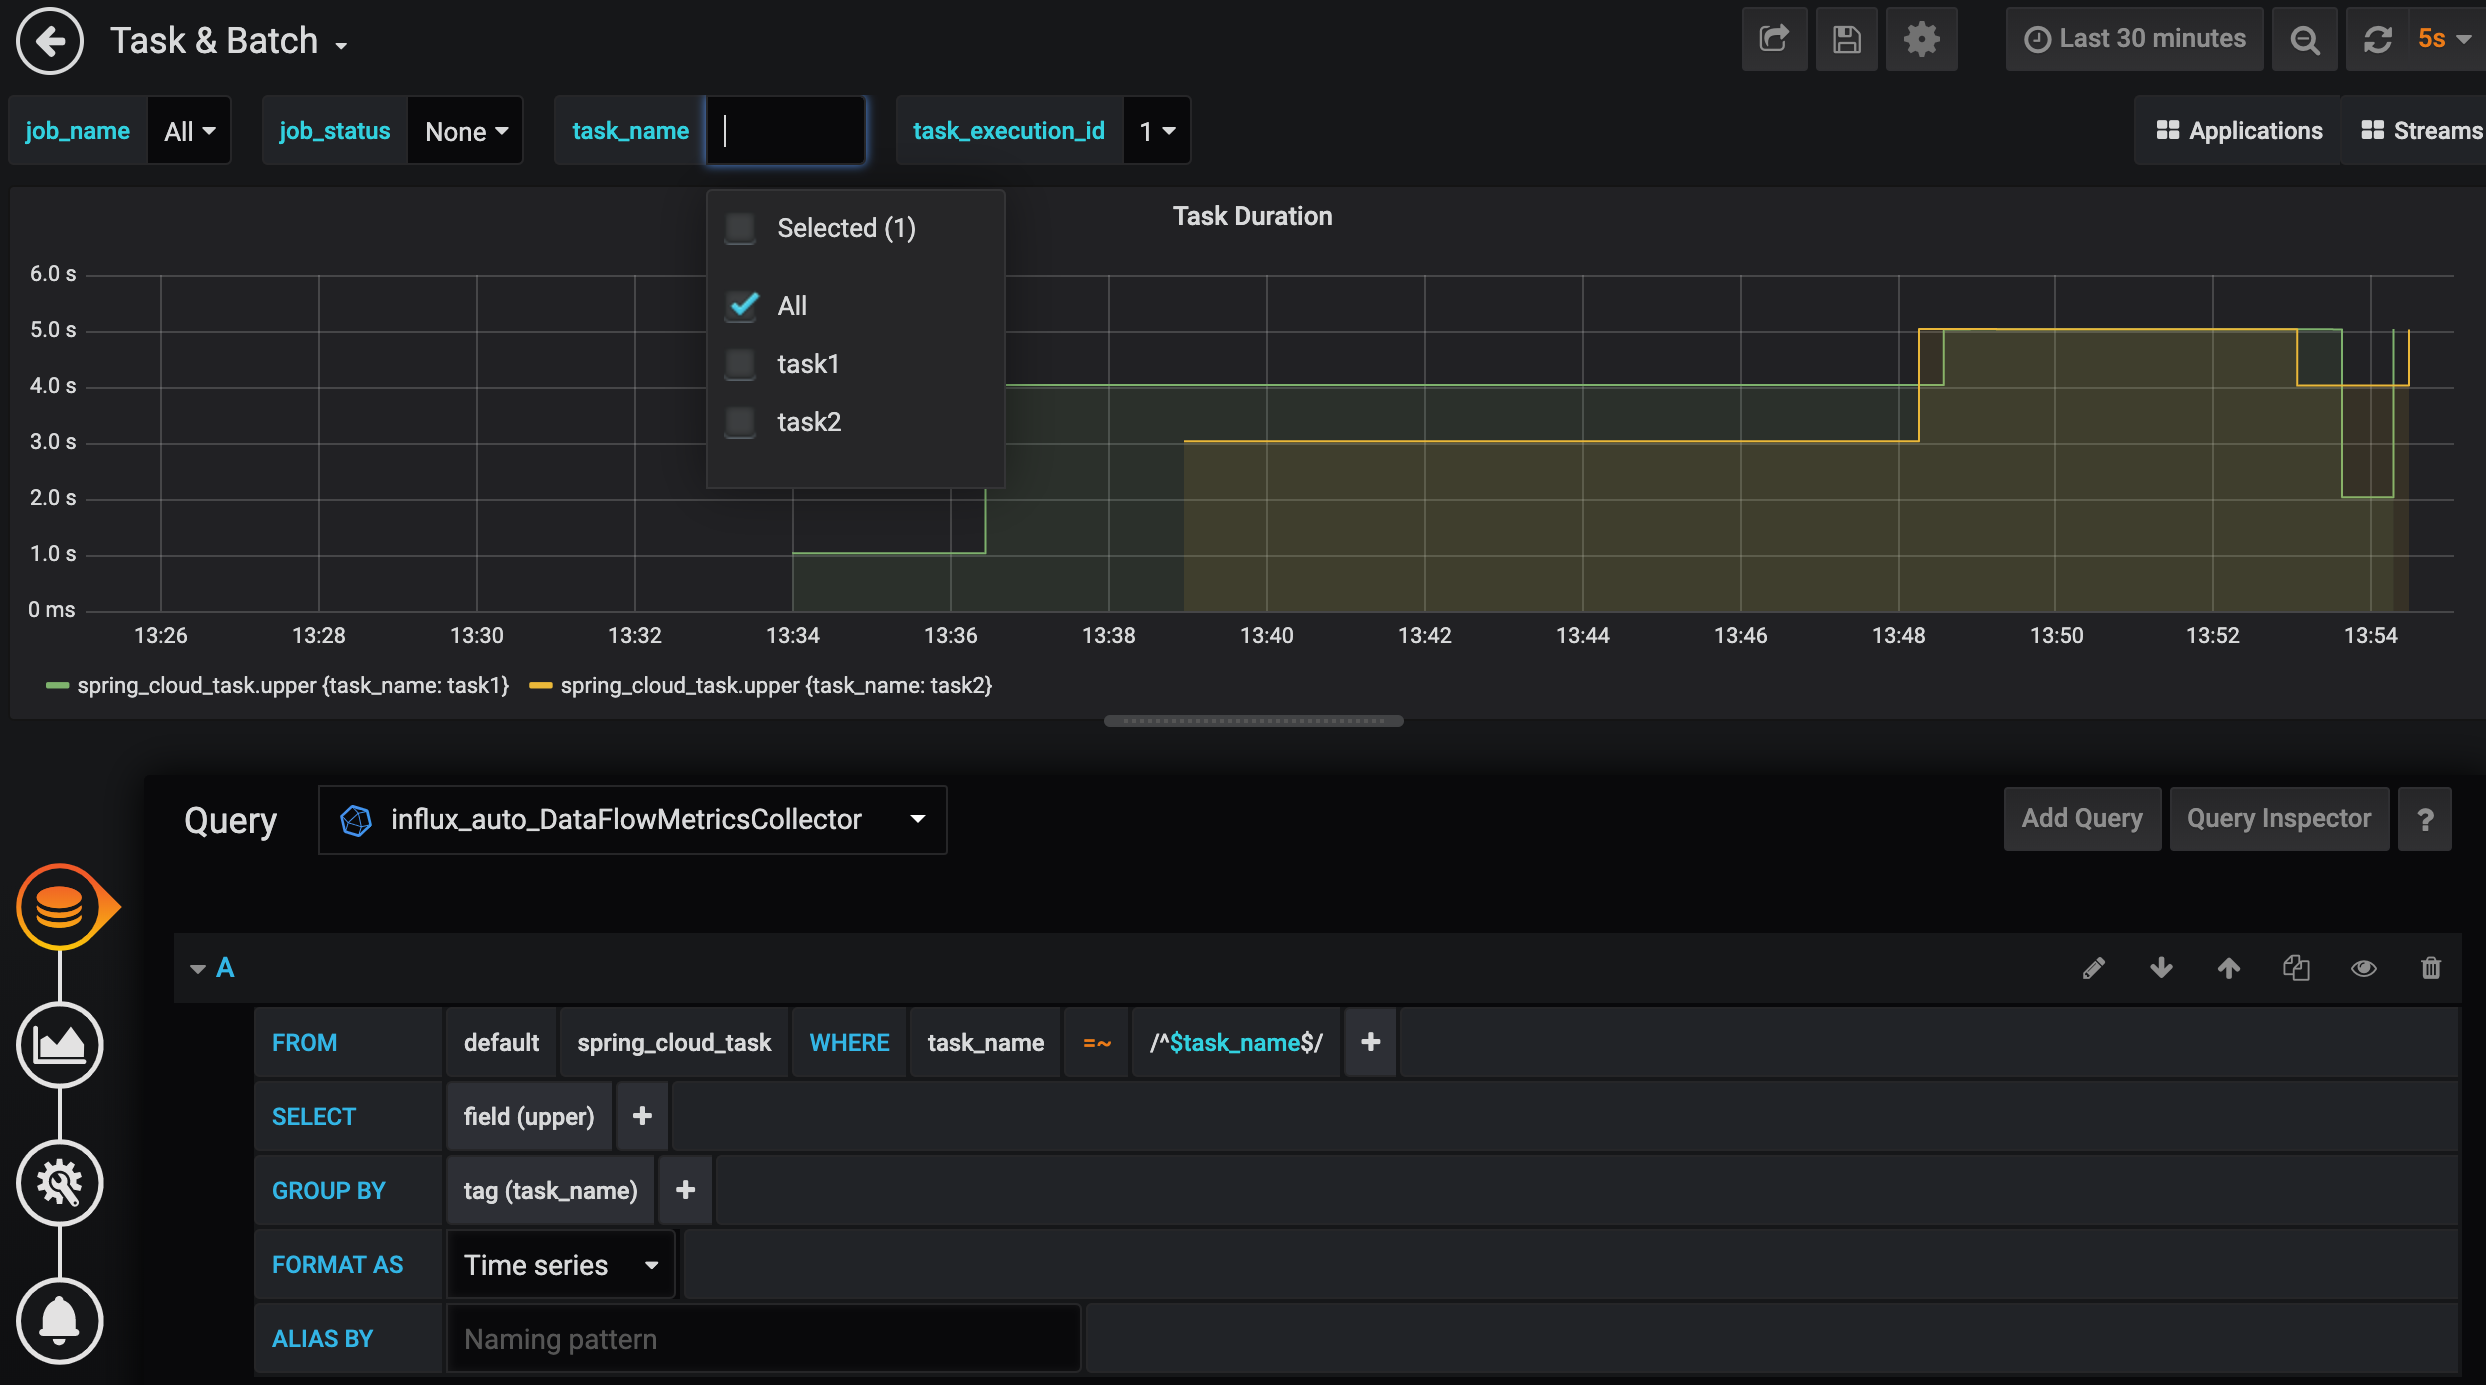
Task: Click the Add Query button
Action: point(2081,819)
